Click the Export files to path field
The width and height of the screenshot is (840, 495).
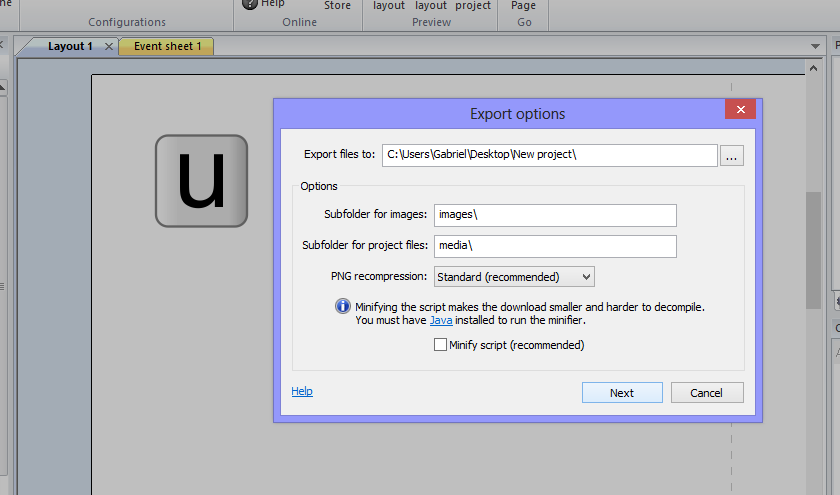point(549,155)
